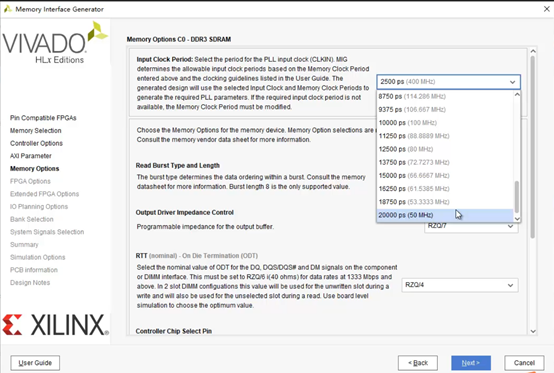Cancel the Memory Interface Generator wizard
554x373 pixels.
[x=524, y=363]
